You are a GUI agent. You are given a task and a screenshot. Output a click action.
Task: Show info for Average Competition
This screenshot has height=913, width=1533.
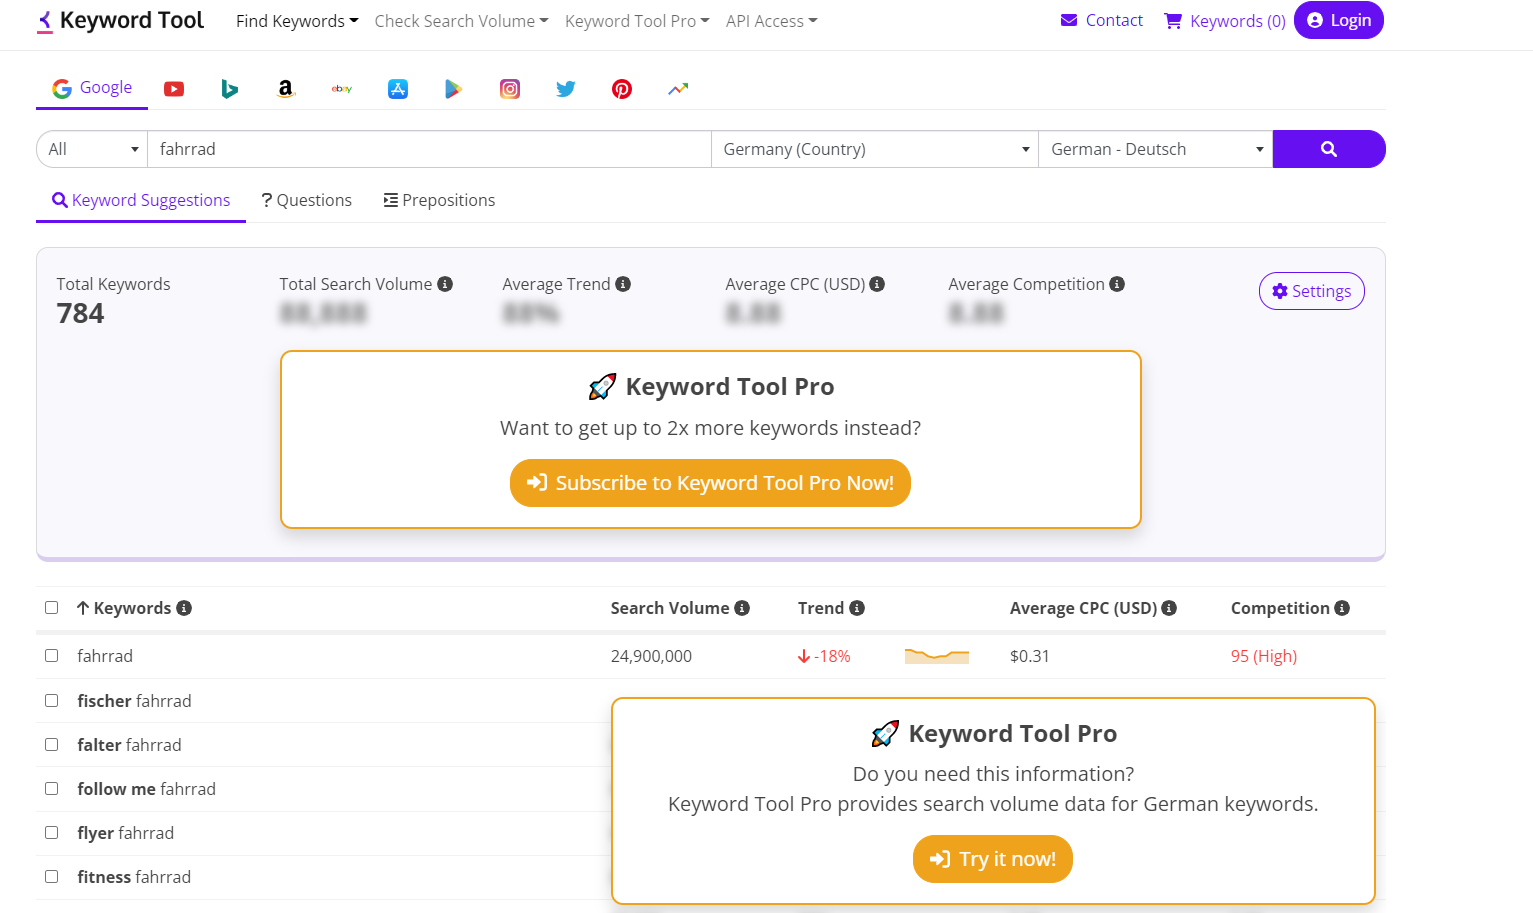(x=1117, y=284)
